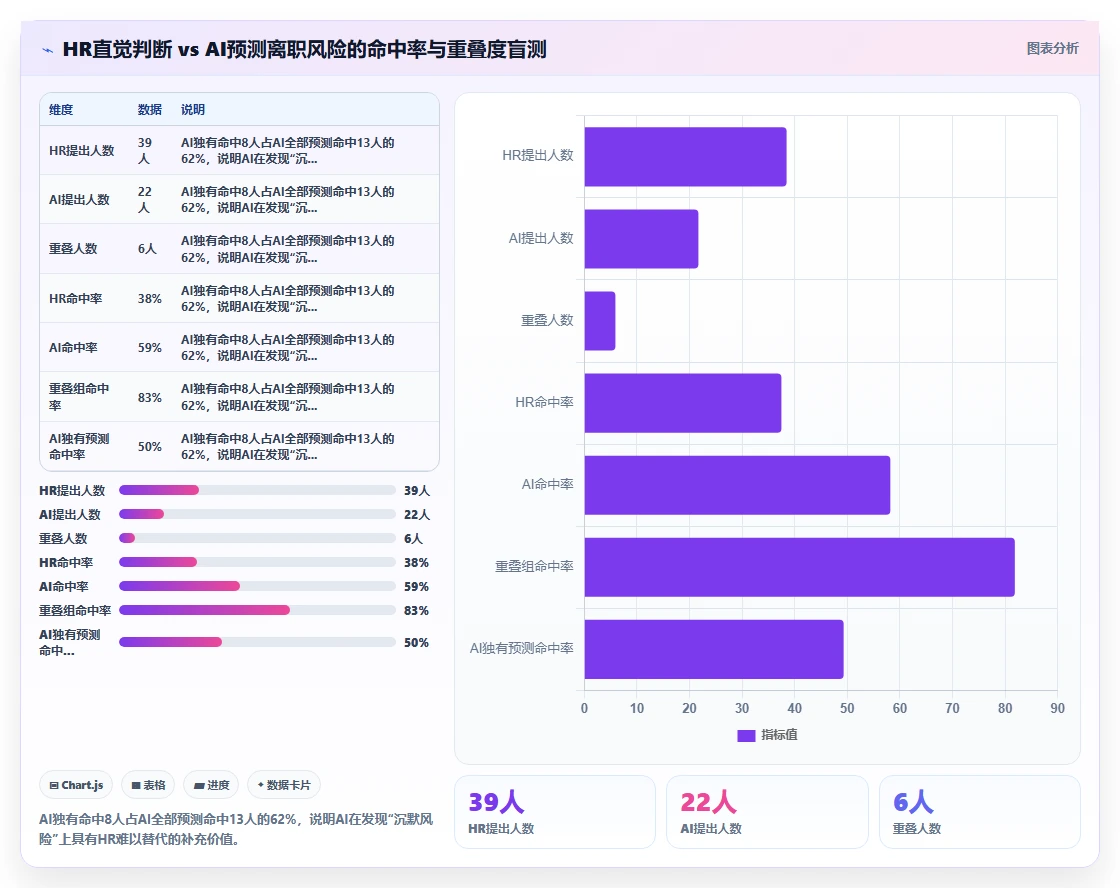The image size is (1120, 888).
Task: Click the 说明 text in the HR提出人数 row
Action: [288, 151]
